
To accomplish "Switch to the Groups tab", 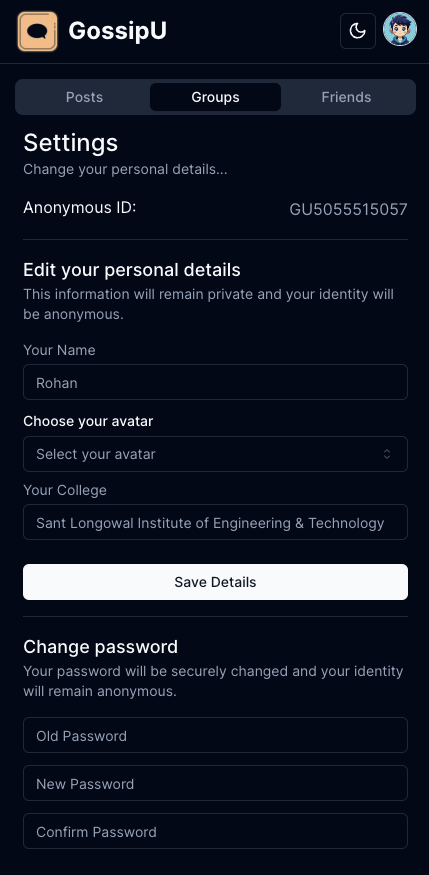I will coord(215,97).
